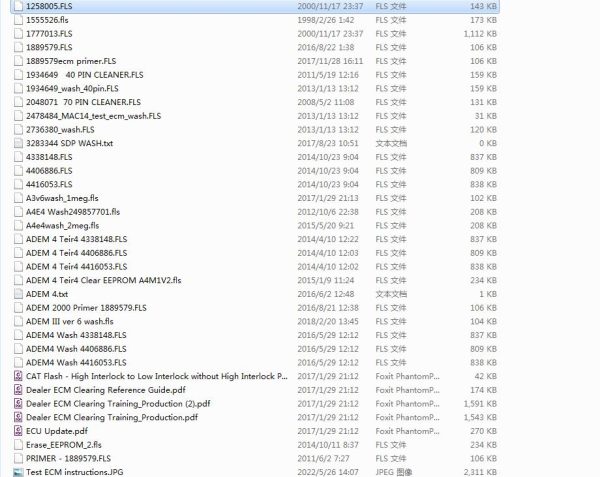Image resolution: width=600 pixels, height=477 pixels.
Task: Click the PDF icon of Dealer ECM Clearing Training_Production (2)
Action: click(x=18, y=404)
